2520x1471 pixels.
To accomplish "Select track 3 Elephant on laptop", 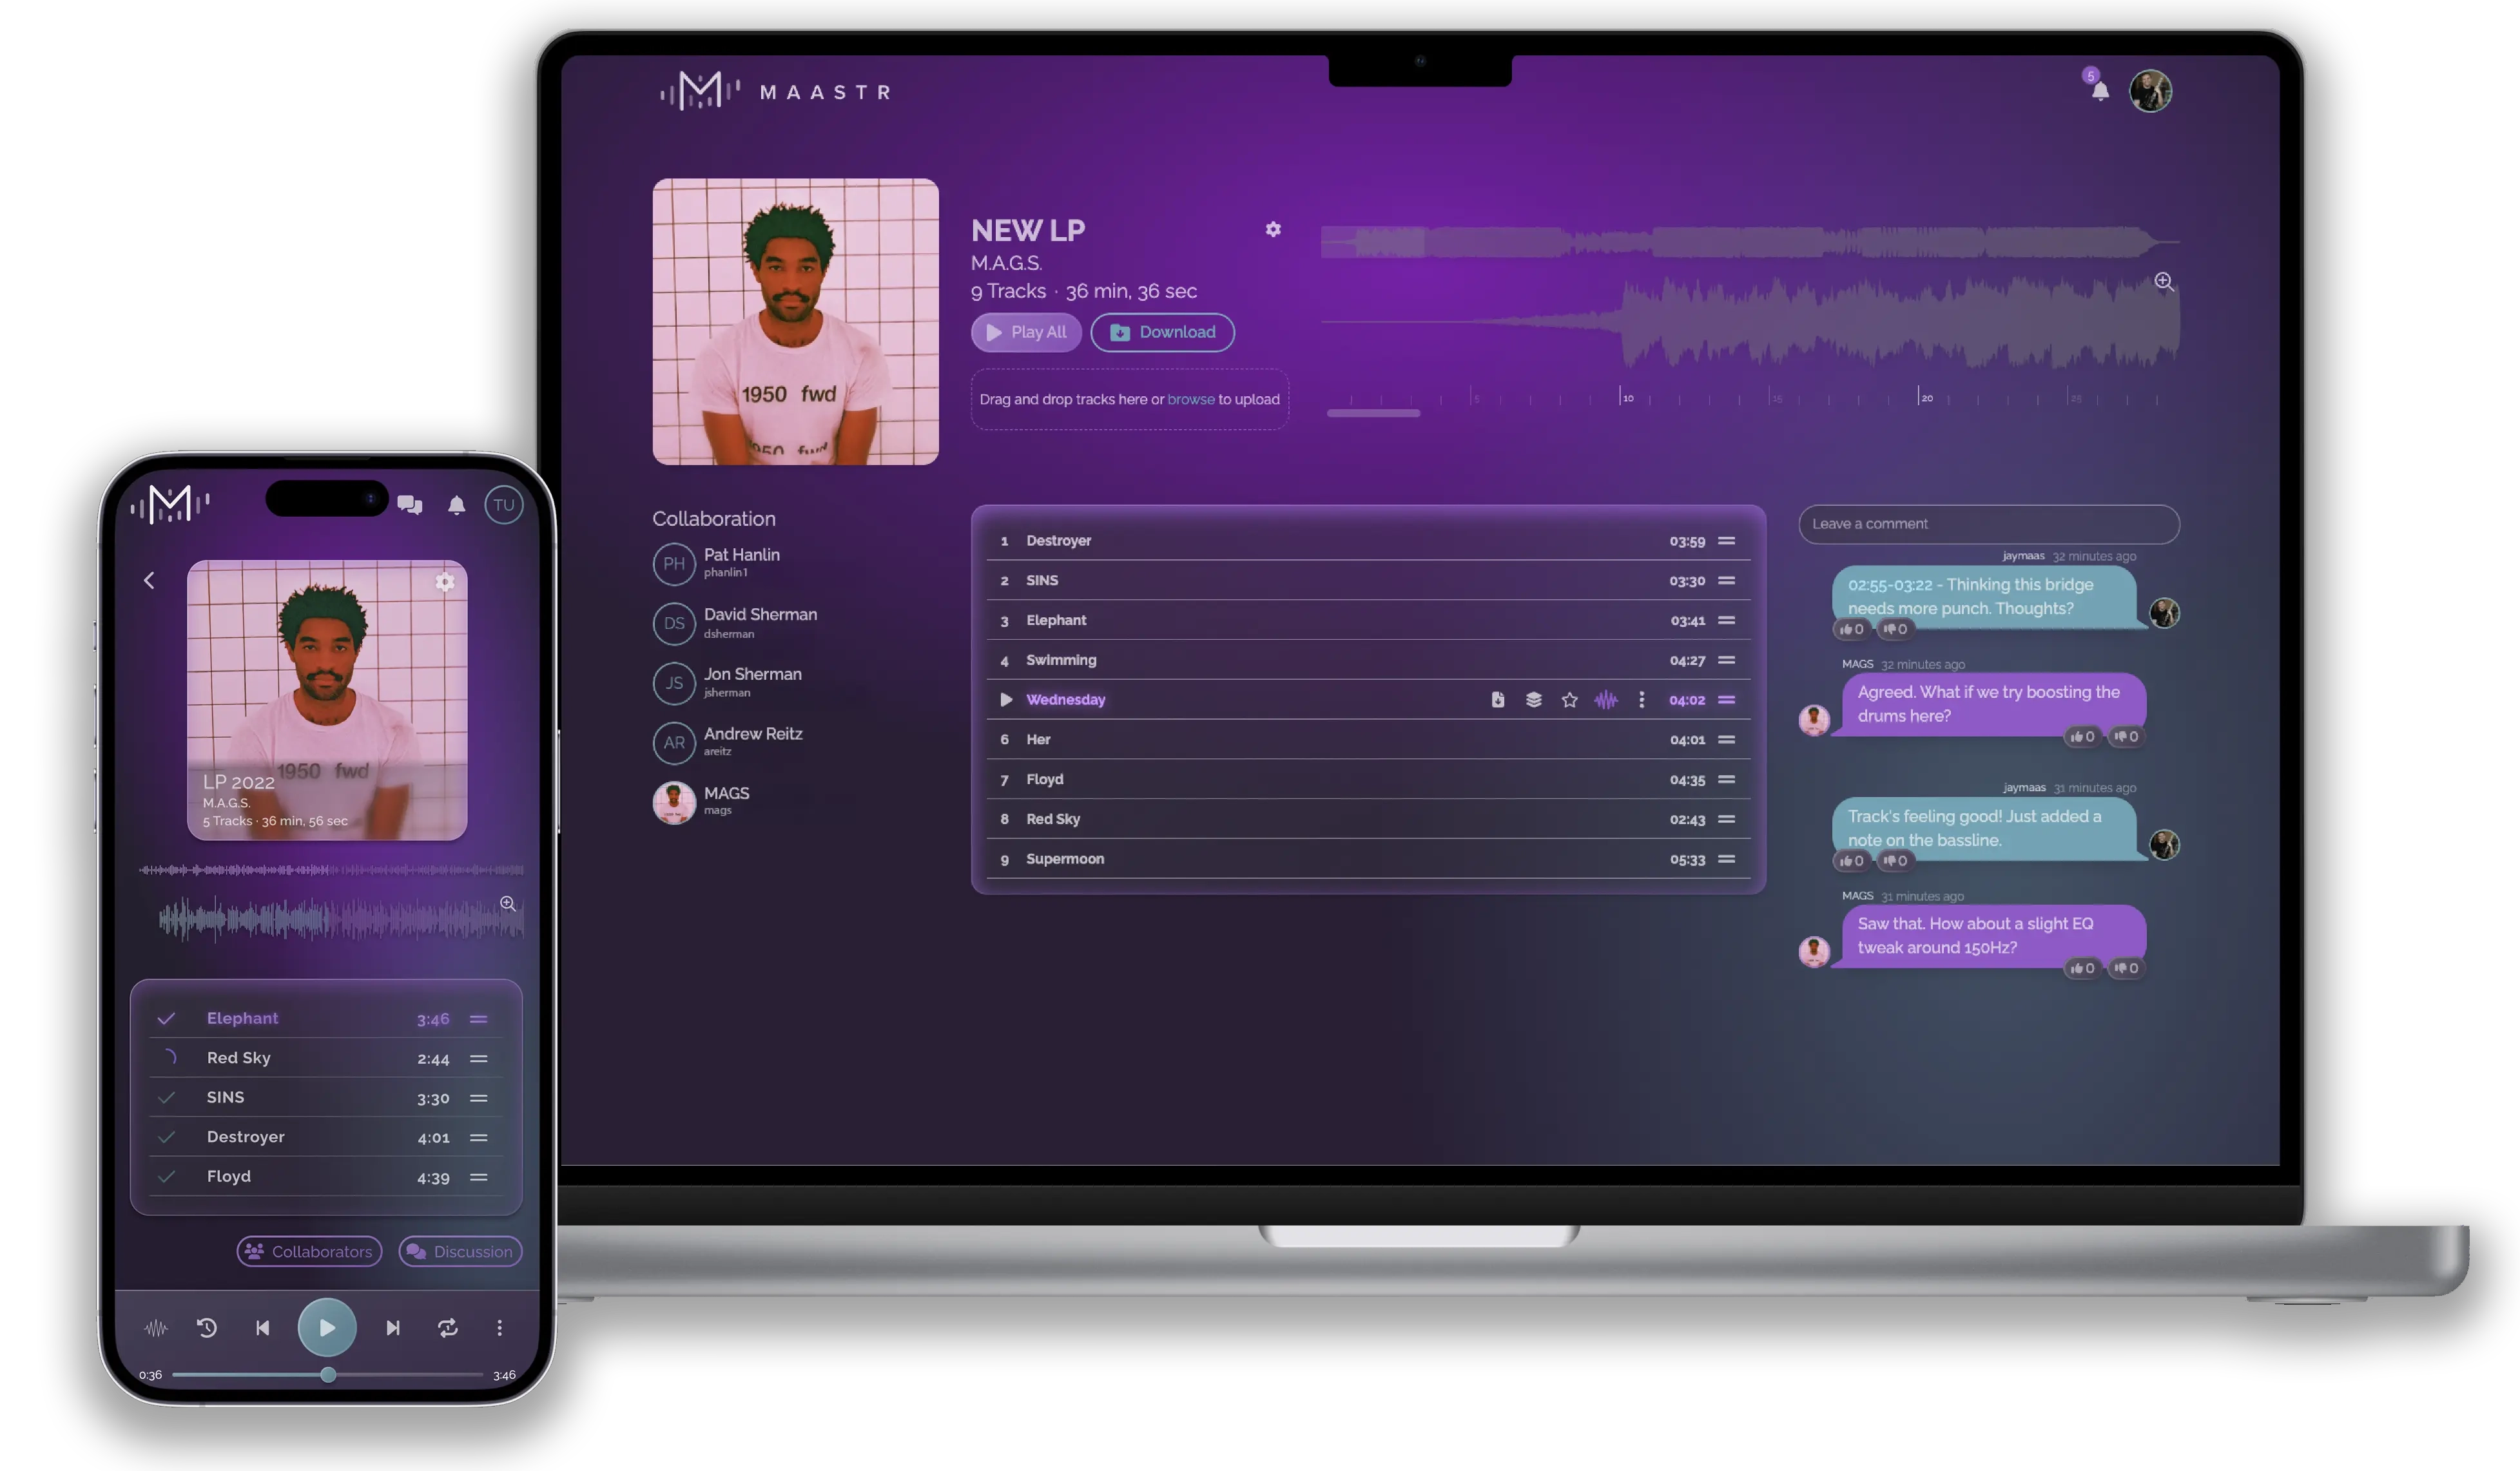I will pyautogui.click(x=1367, y=620).
